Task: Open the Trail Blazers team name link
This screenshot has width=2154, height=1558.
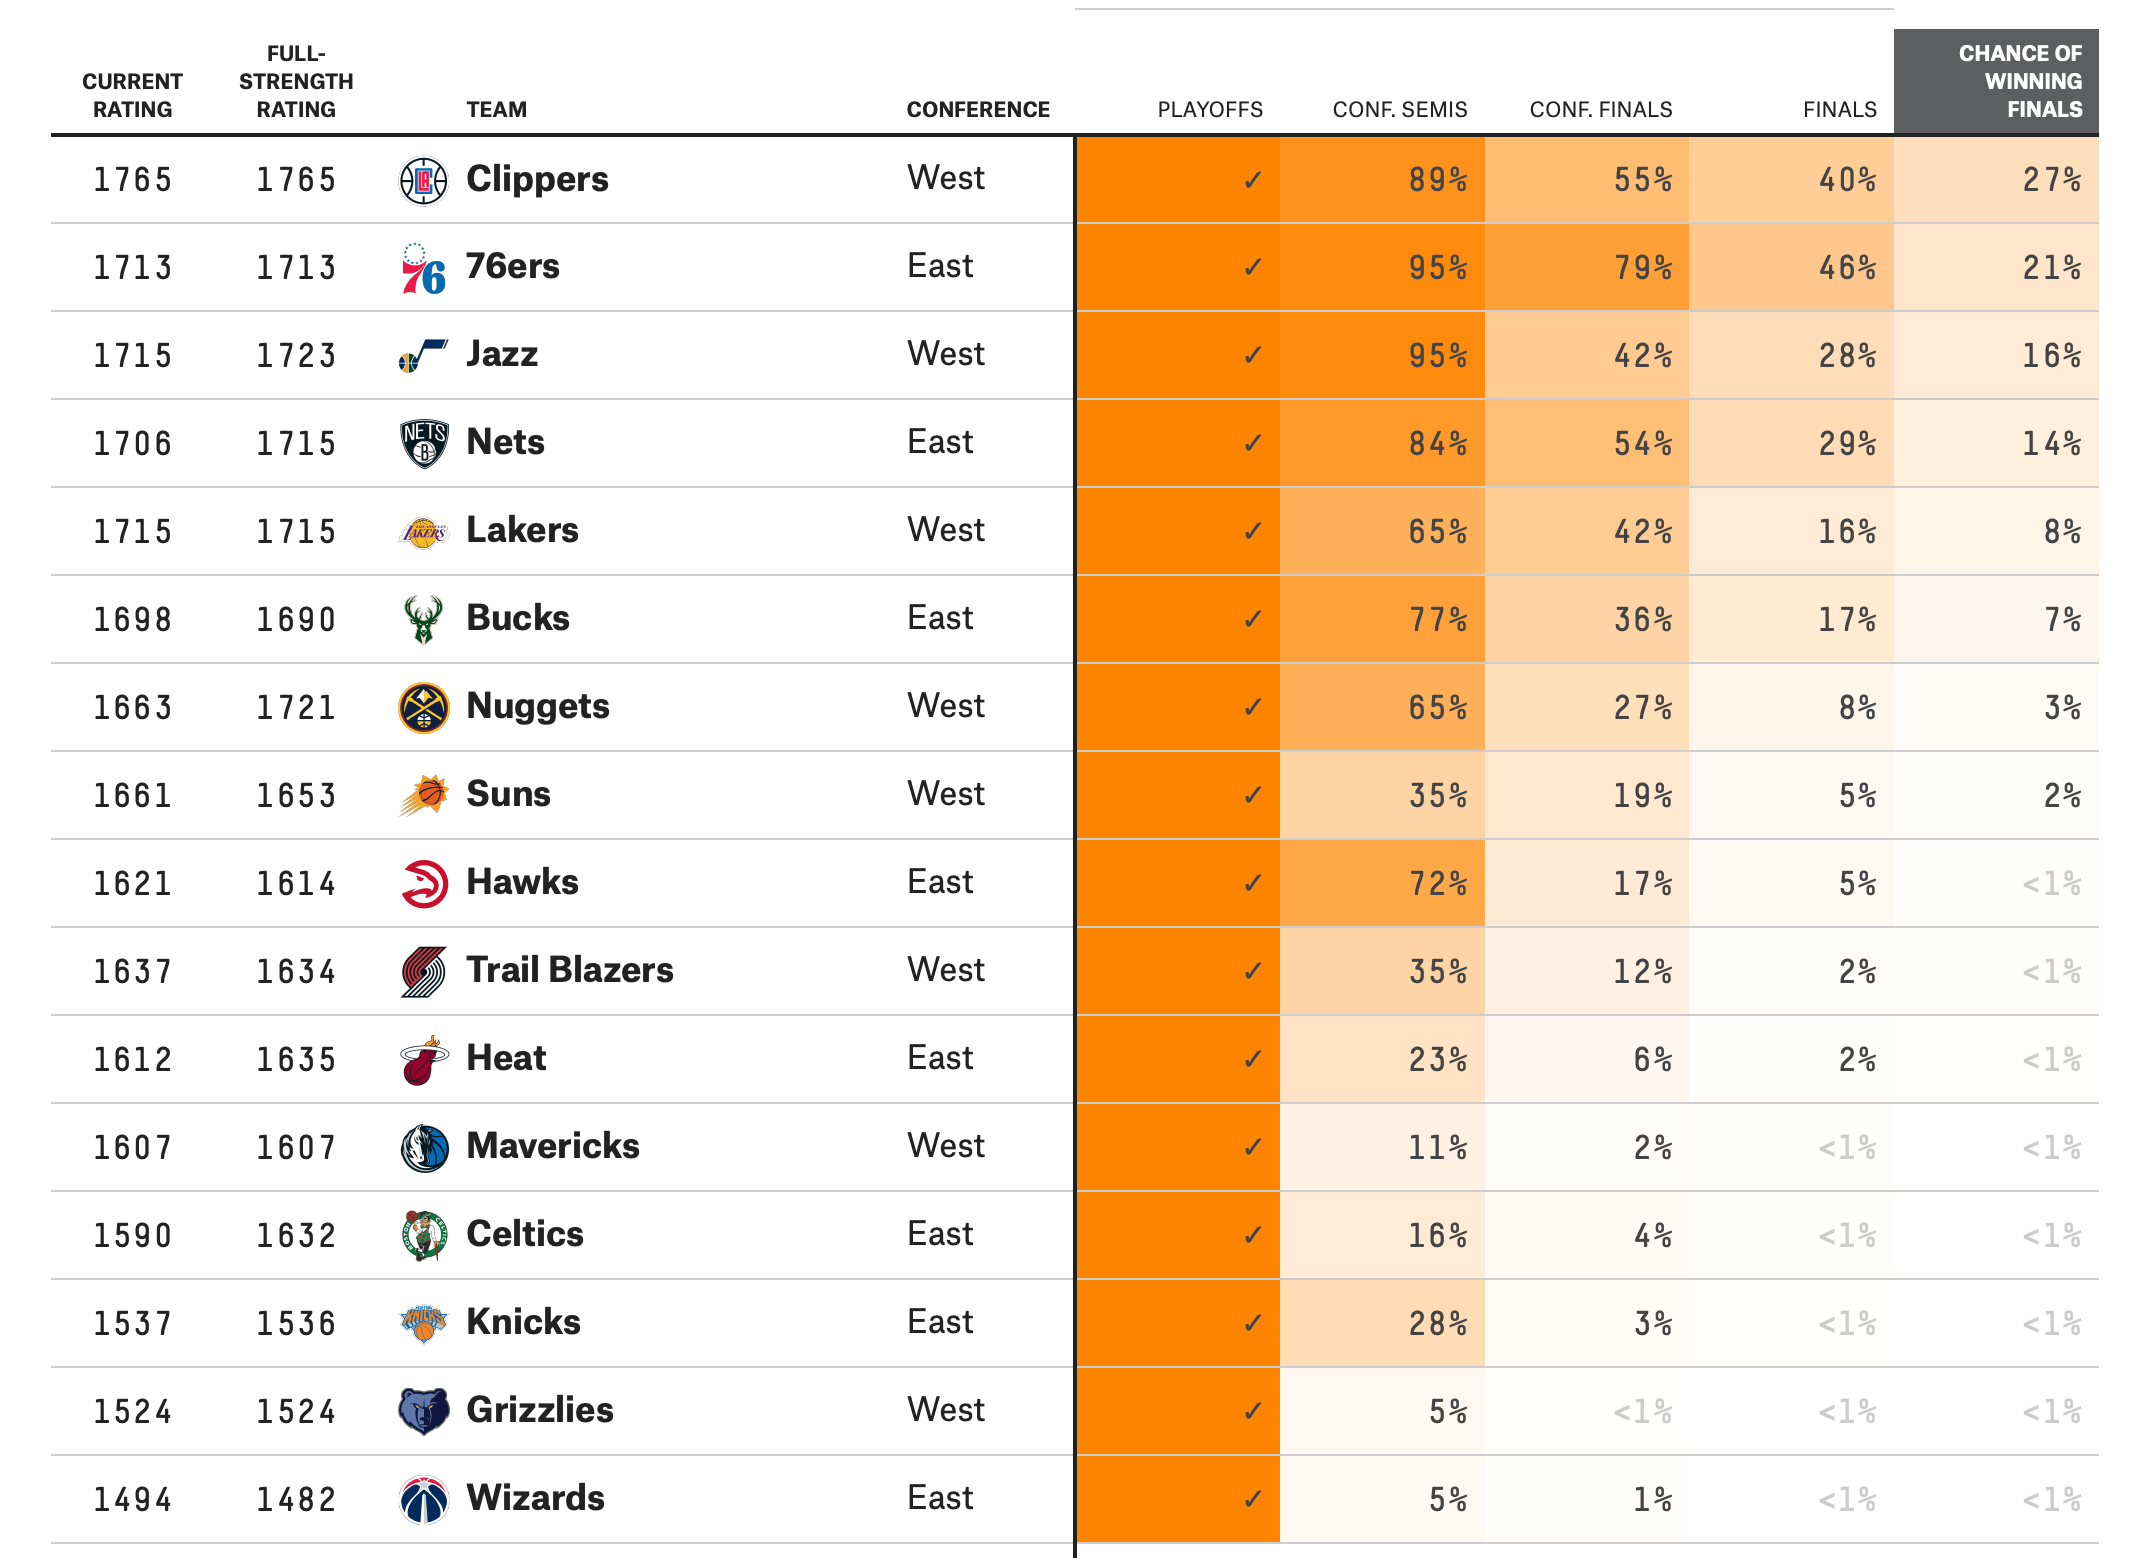Action: pos(569,970)
